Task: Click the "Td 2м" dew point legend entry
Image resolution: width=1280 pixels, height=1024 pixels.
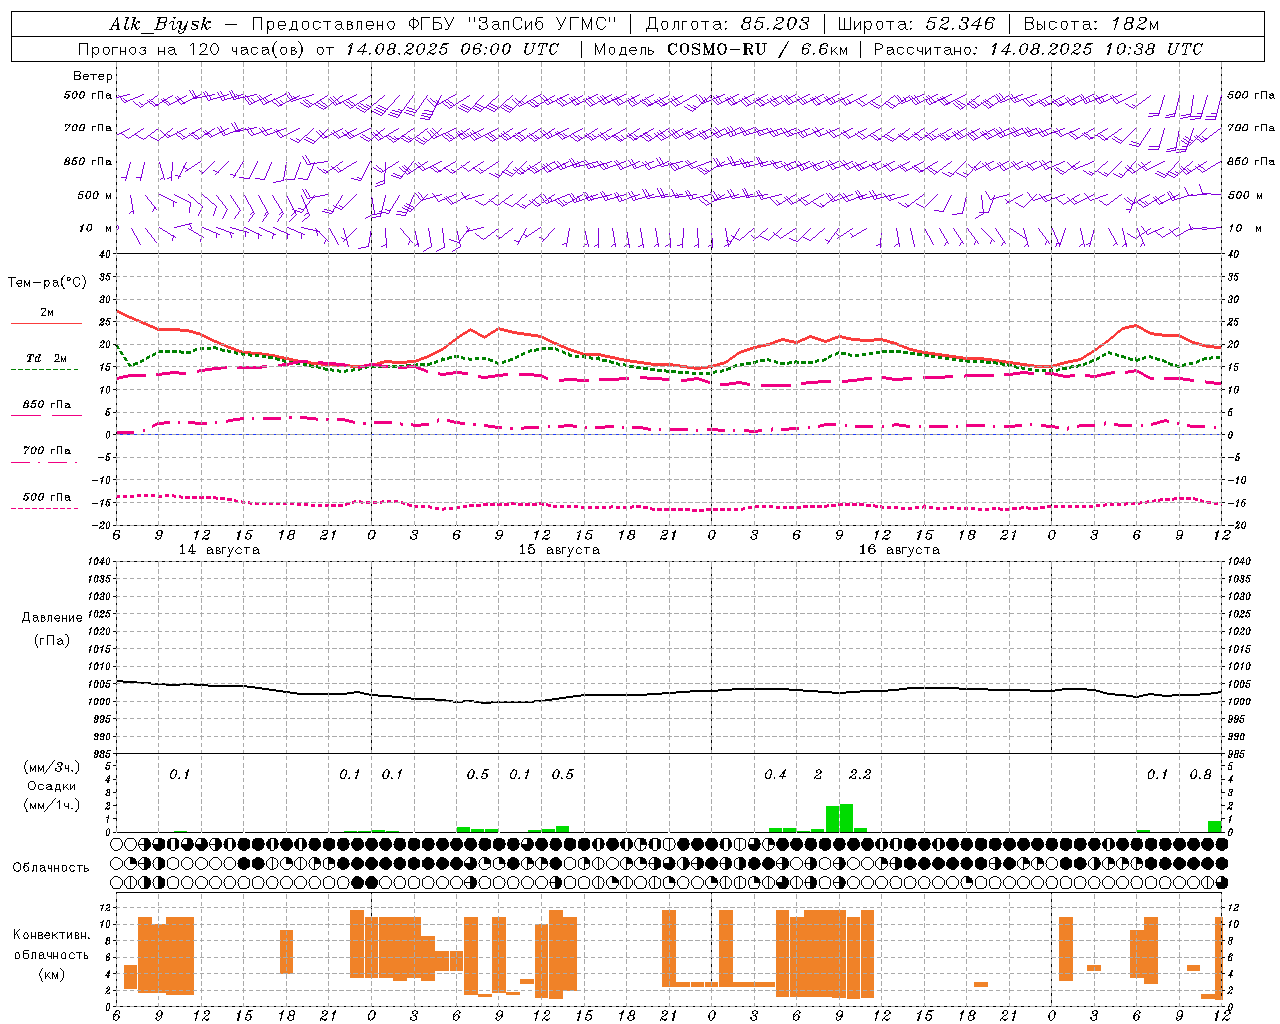Action: [x=46, y=358]
